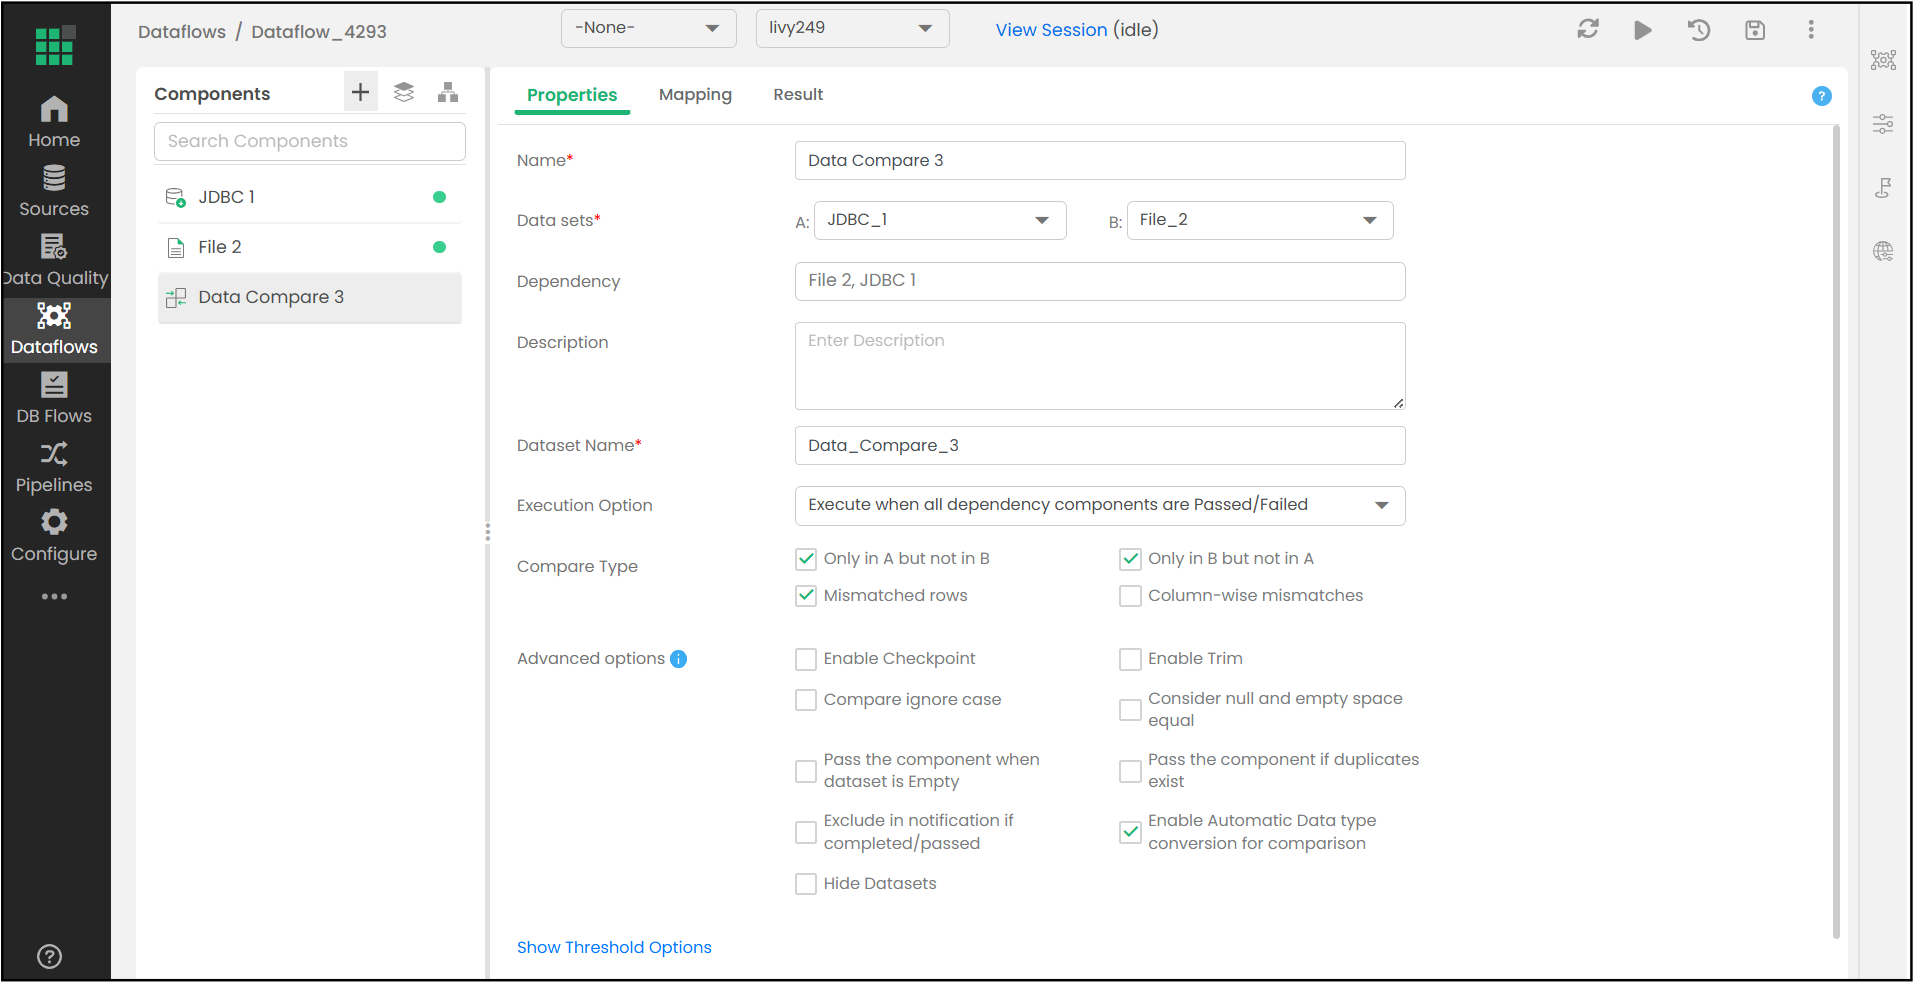Open the livy249 dropdown
The image size is (1913, 982).
coord(852,28)
